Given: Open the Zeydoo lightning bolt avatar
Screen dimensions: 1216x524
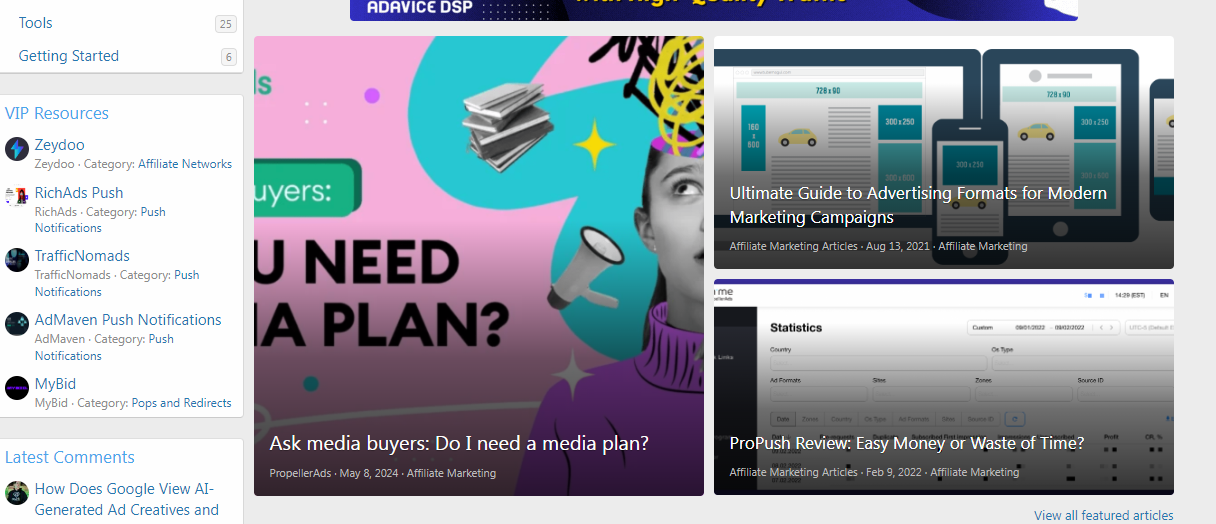Looking at the screenshot, I should pyautogui.click(x=17, y=149).
